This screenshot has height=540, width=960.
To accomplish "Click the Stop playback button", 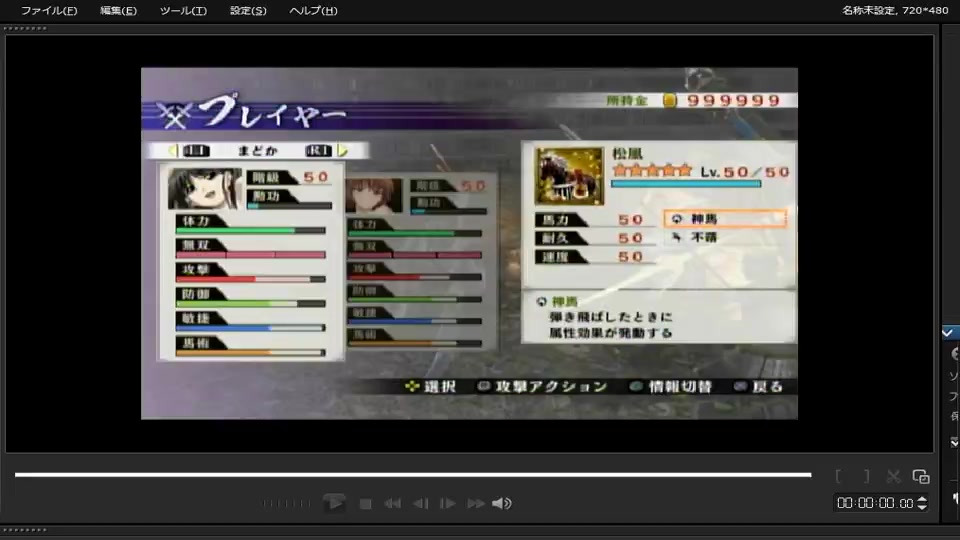I will tap(366, 504).
